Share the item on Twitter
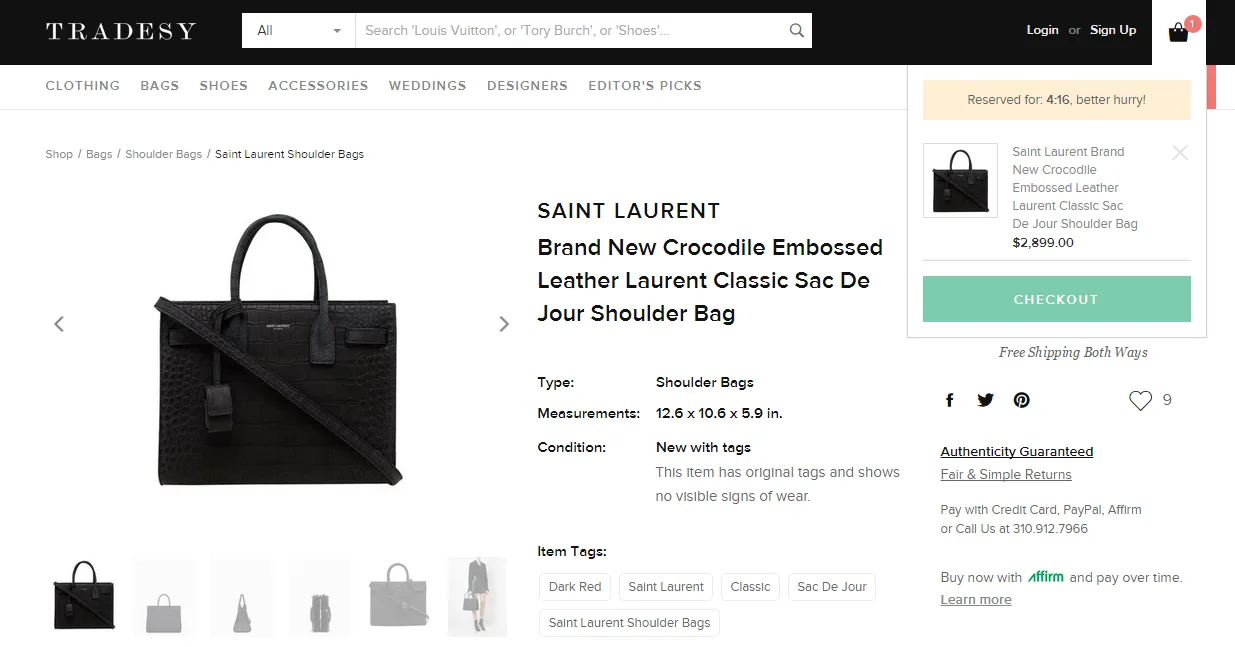 click(985, 400)
